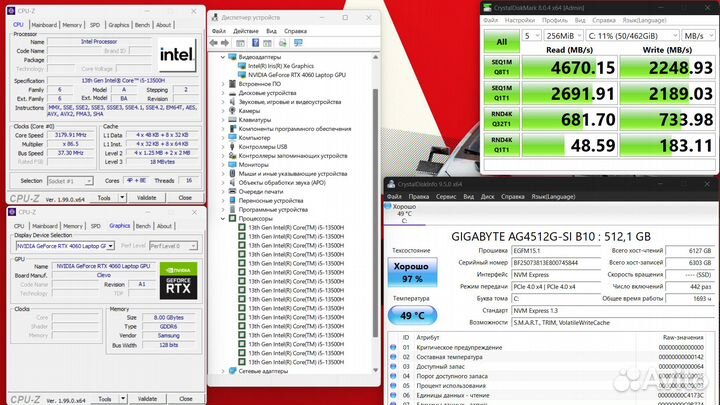This screenshot has width=720, height=405.
Task: Click the Хорошо 97 % health status button
Action: (x=412, y=272)
